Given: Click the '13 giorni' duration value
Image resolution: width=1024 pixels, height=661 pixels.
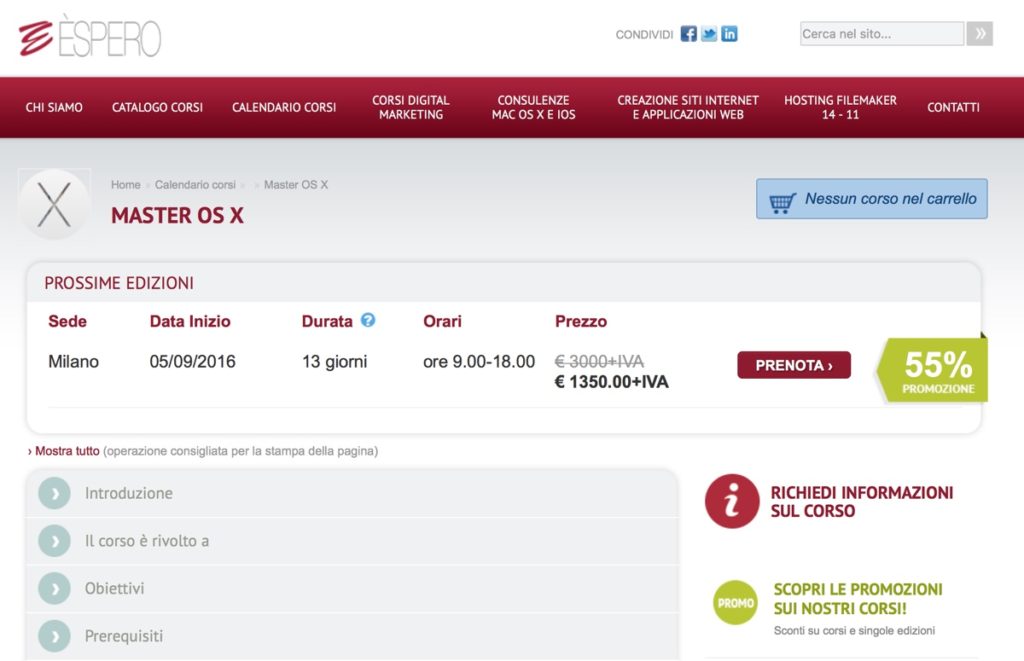Looking at the screenshot, I should pyautogui.click(x=334, y=362).
